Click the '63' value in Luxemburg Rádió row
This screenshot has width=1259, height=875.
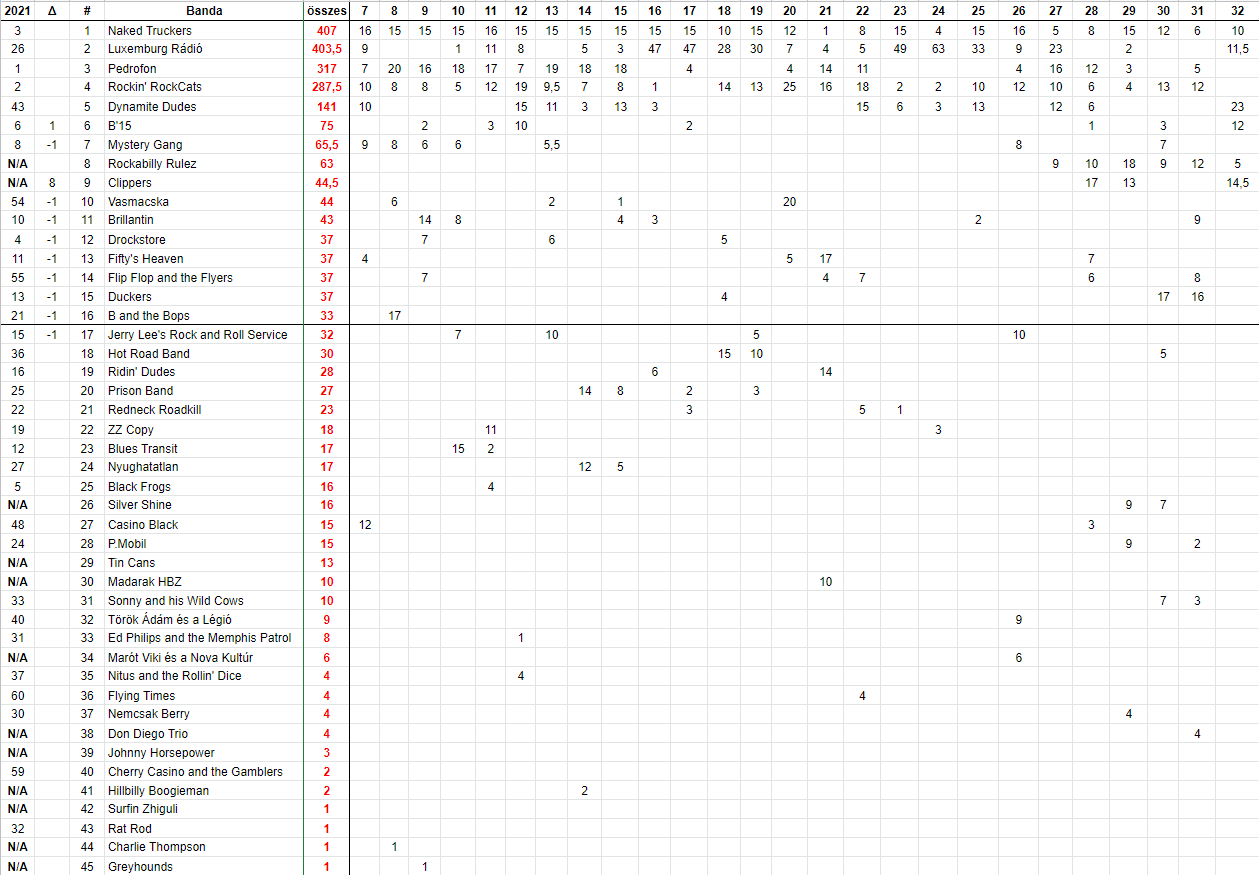click(938, 49)
